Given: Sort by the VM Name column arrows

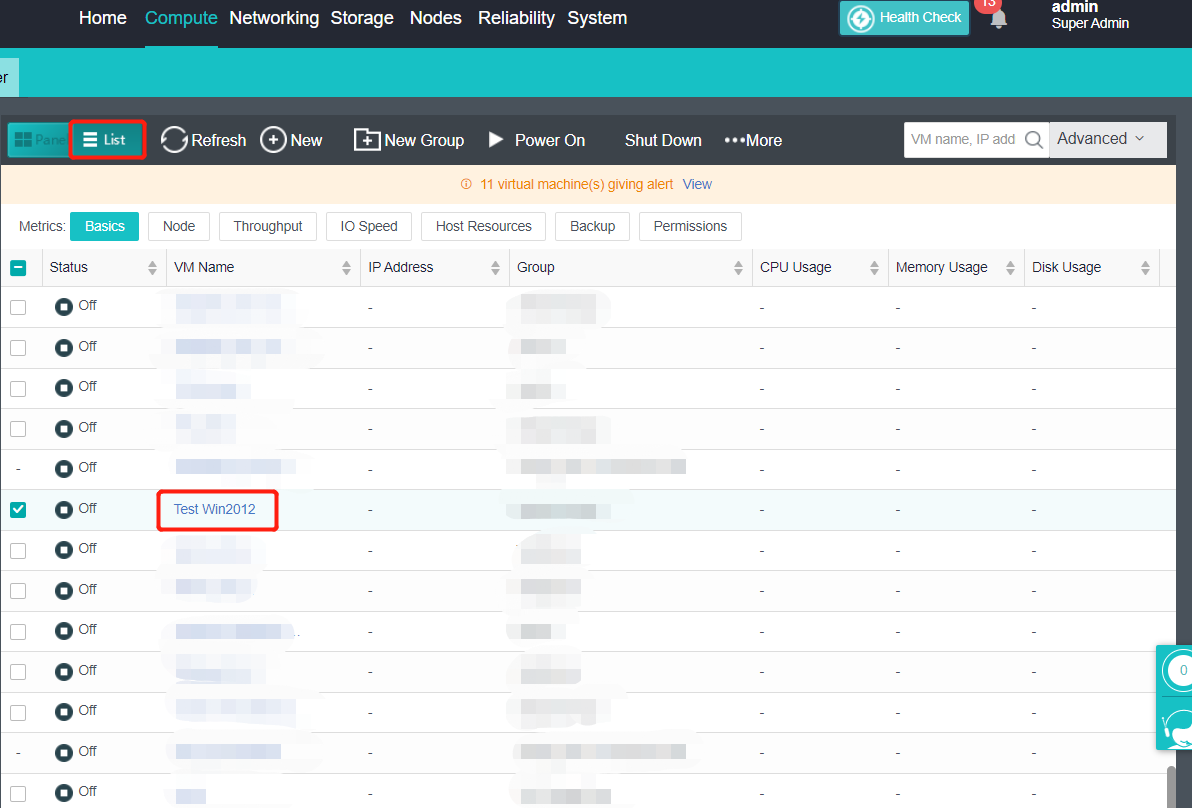Looking at the screenshot, I should pyautogui.click(x=346, y=268).
